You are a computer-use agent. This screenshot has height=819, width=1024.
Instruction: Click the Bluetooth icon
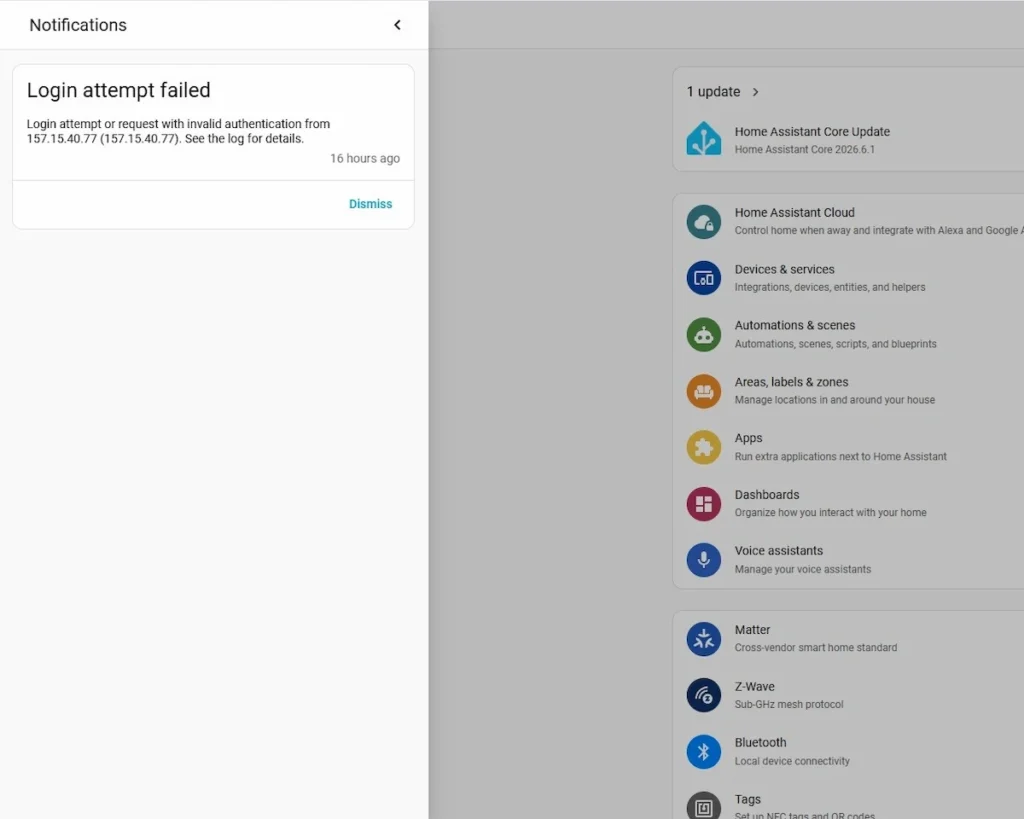coord(703,752)
